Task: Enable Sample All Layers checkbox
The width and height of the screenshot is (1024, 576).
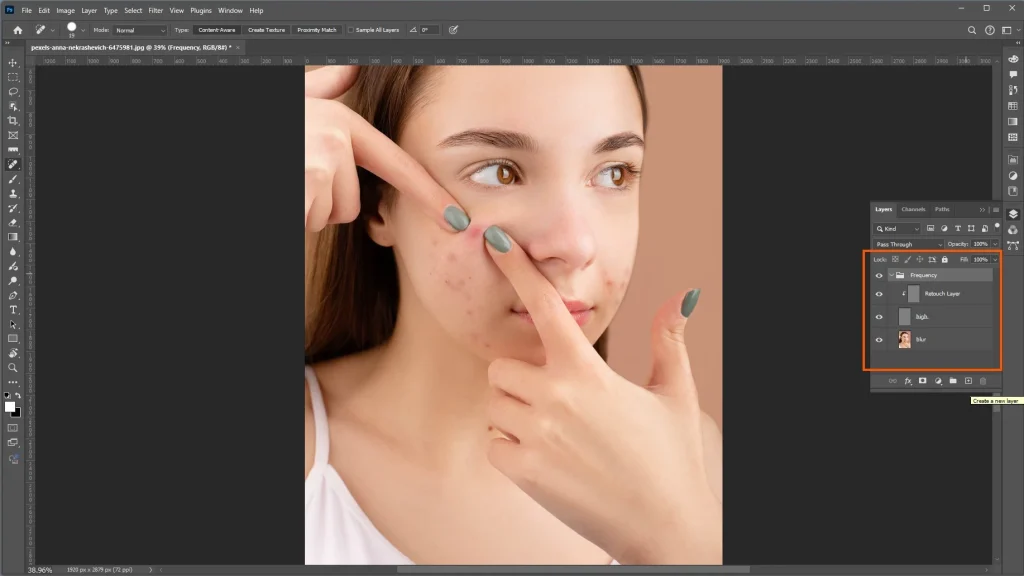Action: (351, 30)
